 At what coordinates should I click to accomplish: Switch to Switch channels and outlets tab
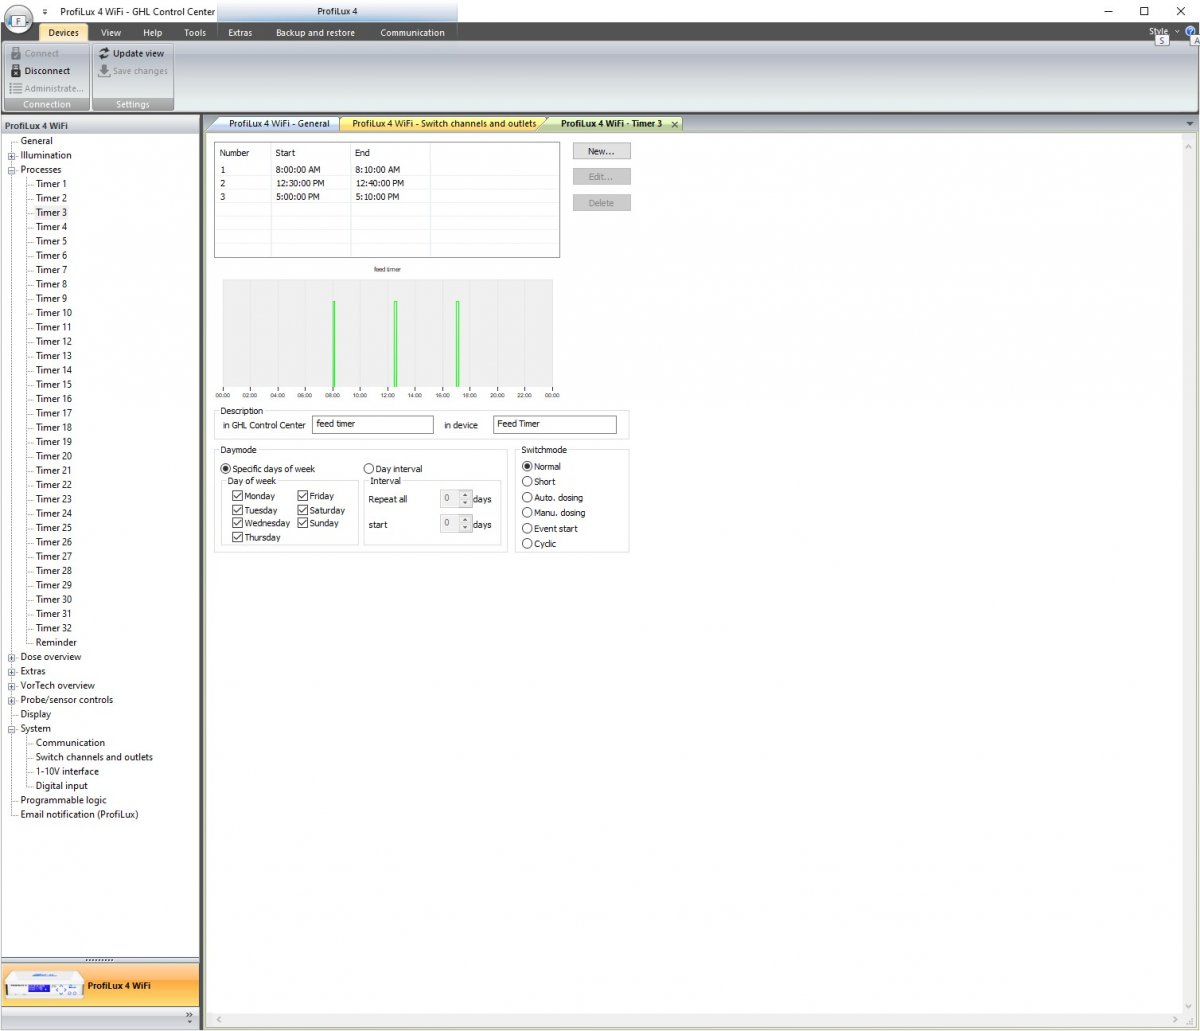[x=444, y=124]
